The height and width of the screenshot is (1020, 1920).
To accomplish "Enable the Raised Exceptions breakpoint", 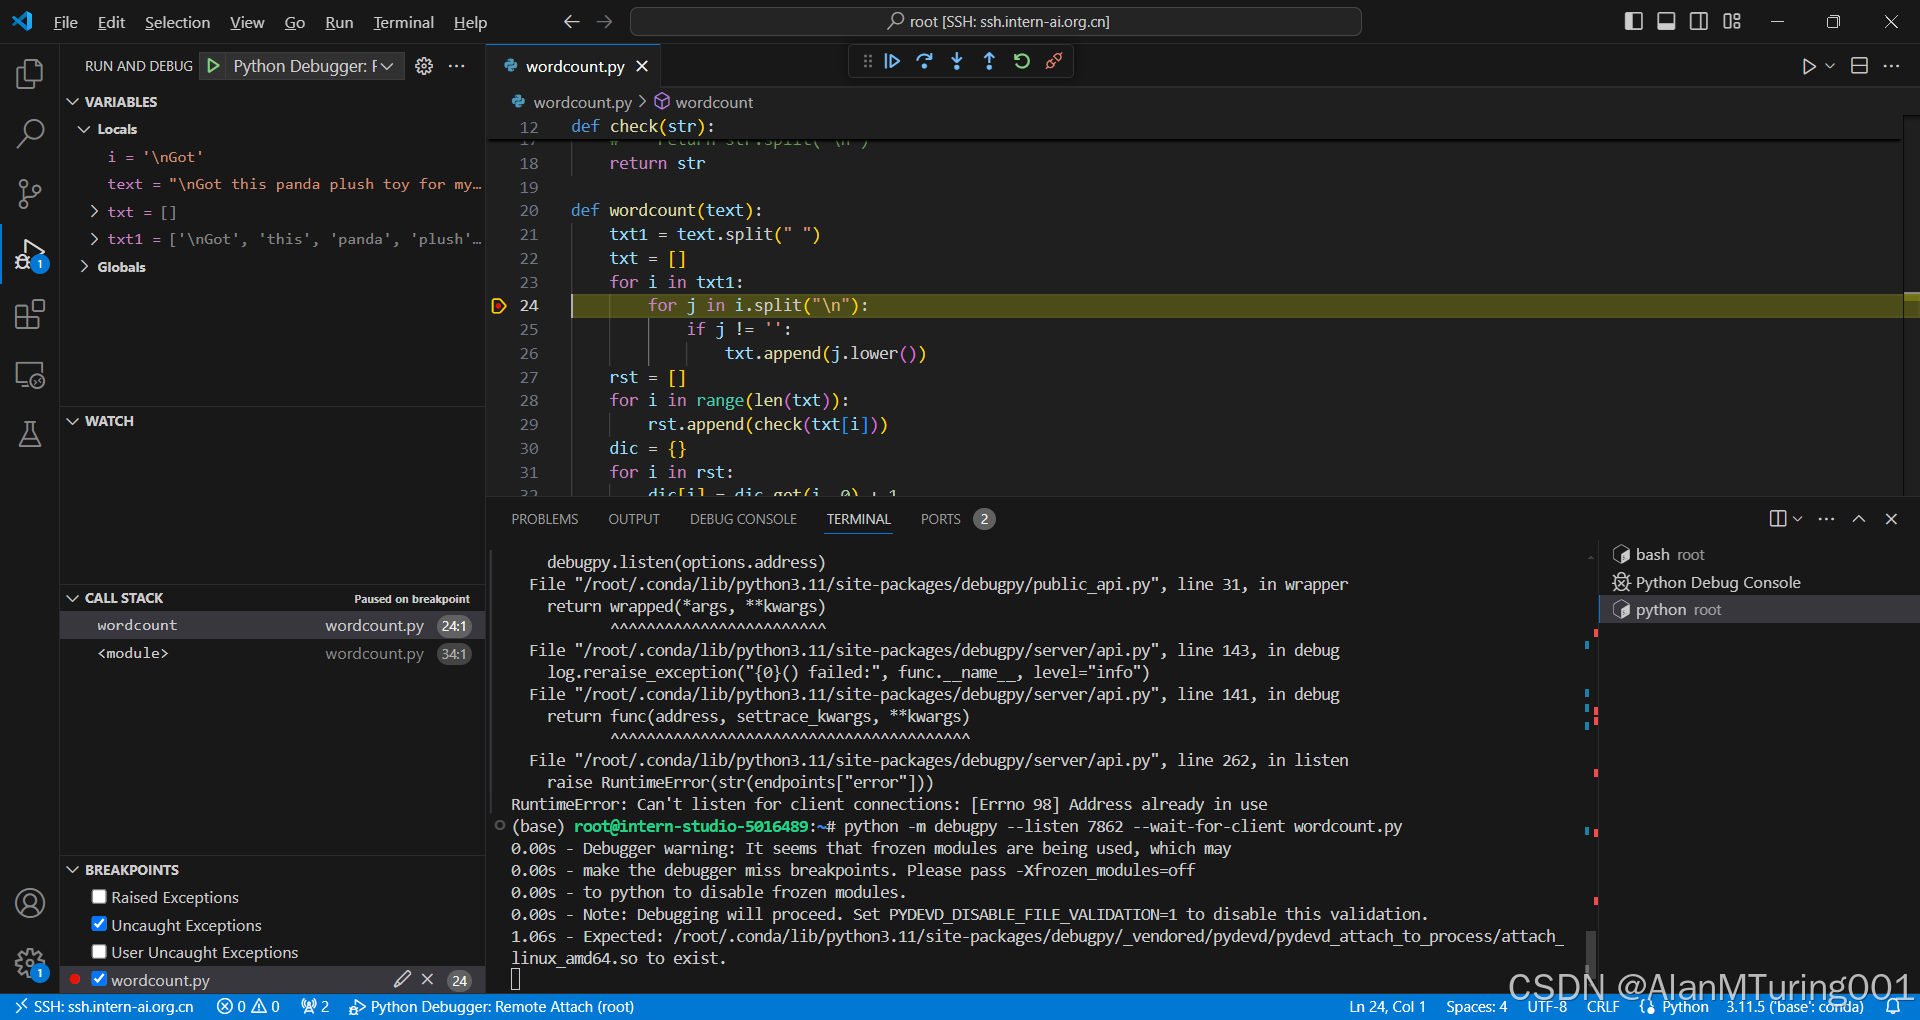I will 98,897.
